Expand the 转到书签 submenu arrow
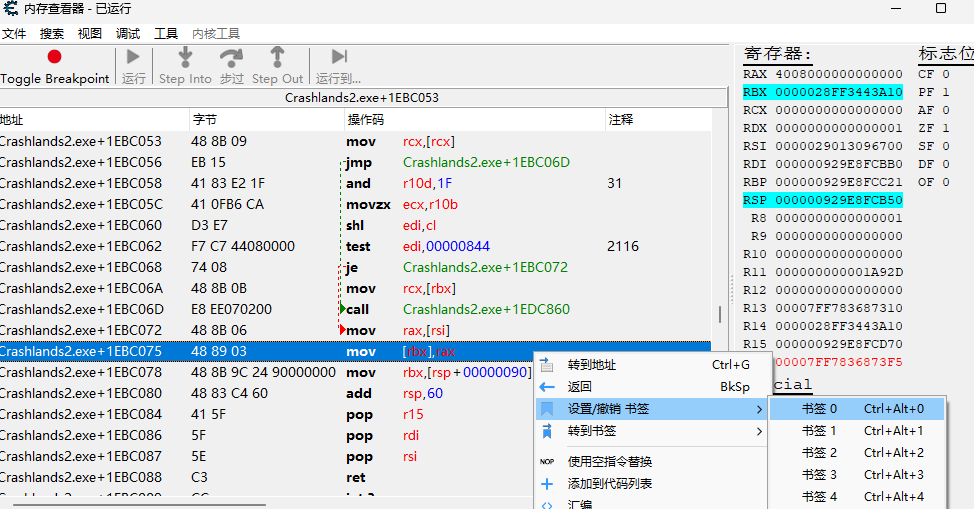974x509 pixels. tap(759, 431)
